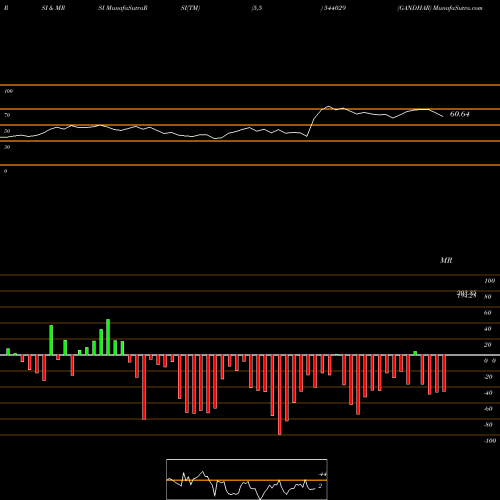This screenshot has width=500, height=500.
Task: Click the MR panel label
Action: [x=446, y=260]
